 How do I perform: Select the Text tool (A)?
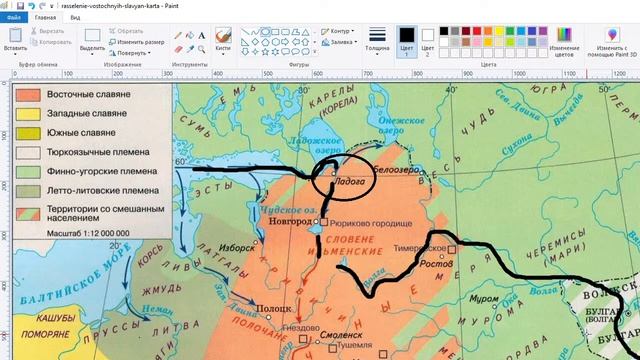(x=202, y=36)
